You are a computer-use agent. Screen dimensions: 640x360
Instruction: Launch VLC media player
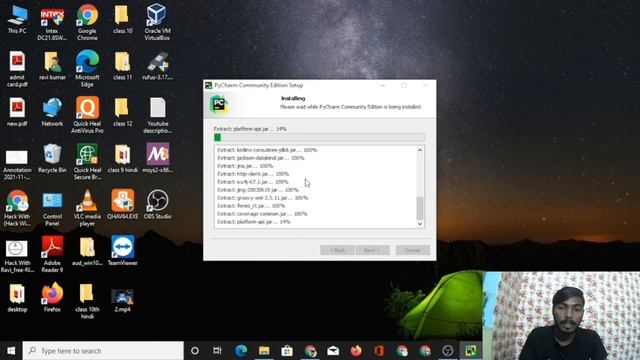point(87,208)
